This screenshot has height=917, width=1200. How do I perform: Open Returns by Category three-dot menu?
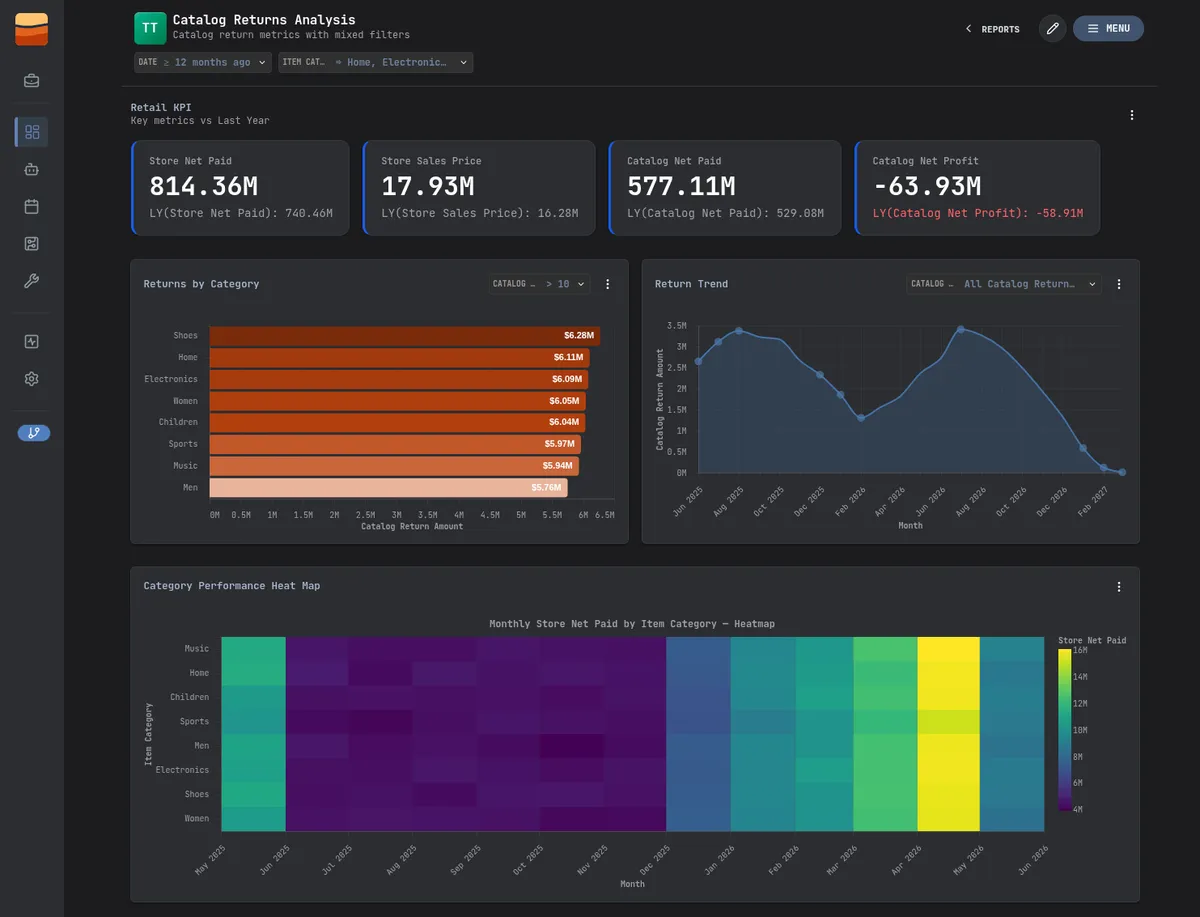point(607,284)
